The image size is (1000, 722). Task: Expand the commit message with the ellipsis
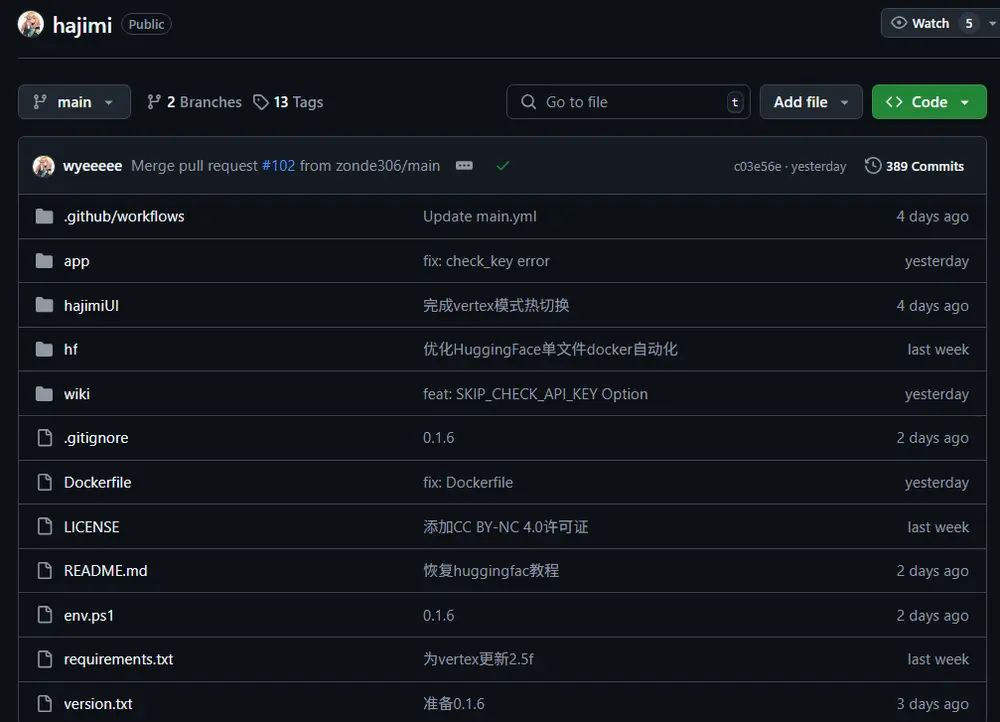click(464, 165)
